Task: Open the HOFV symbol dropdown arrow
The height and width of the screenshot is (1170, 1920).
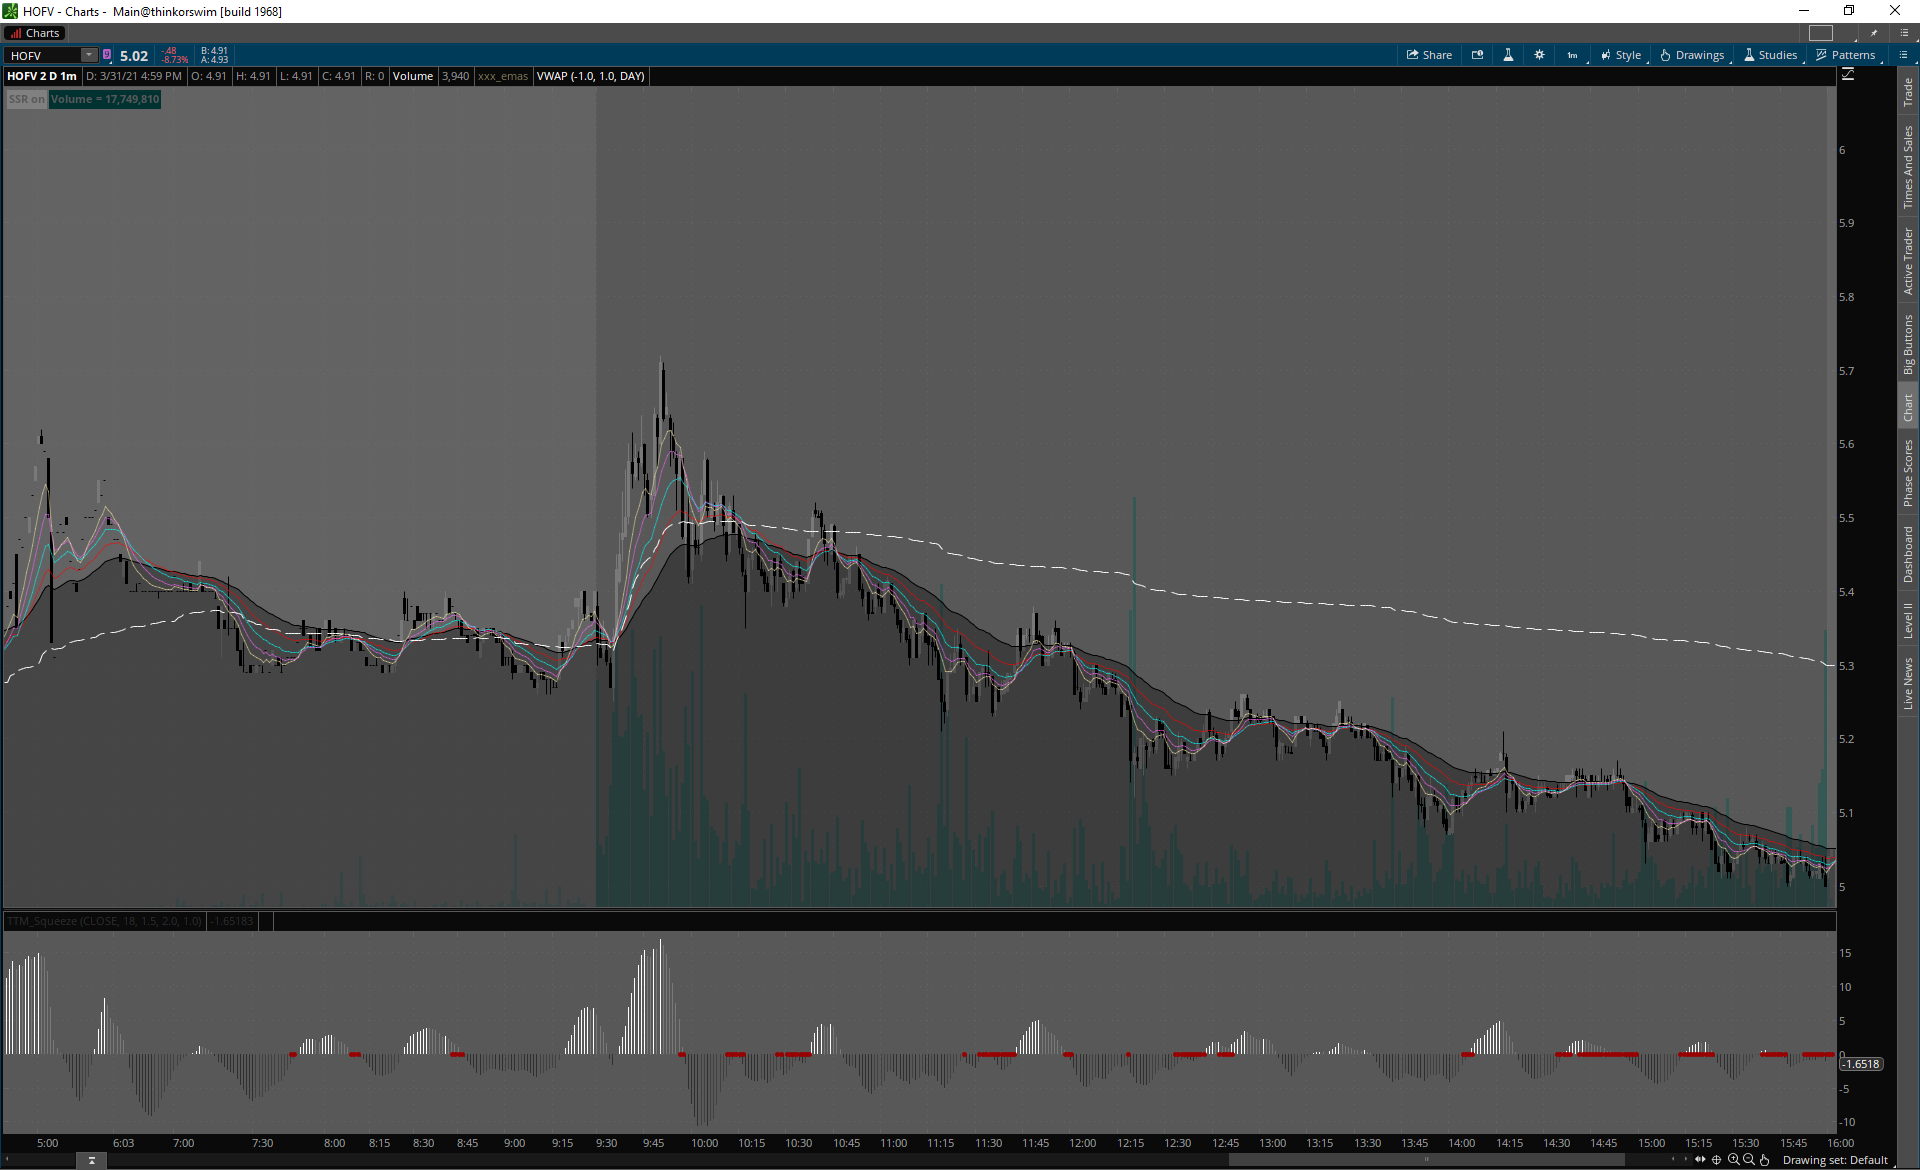Action: [89, 55]
